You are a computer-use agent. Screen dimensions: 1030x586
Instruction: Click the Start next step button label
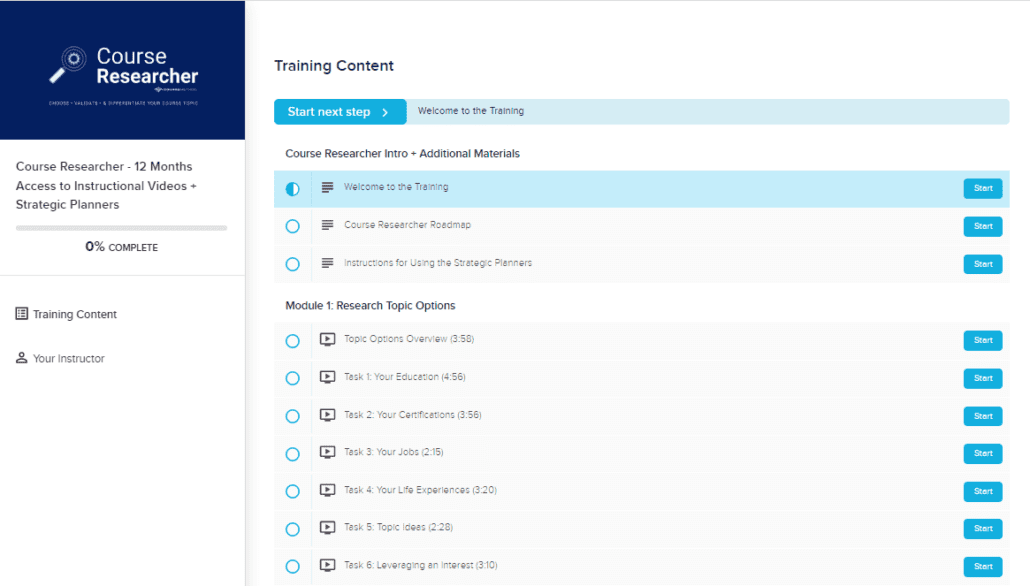point(328,112)
